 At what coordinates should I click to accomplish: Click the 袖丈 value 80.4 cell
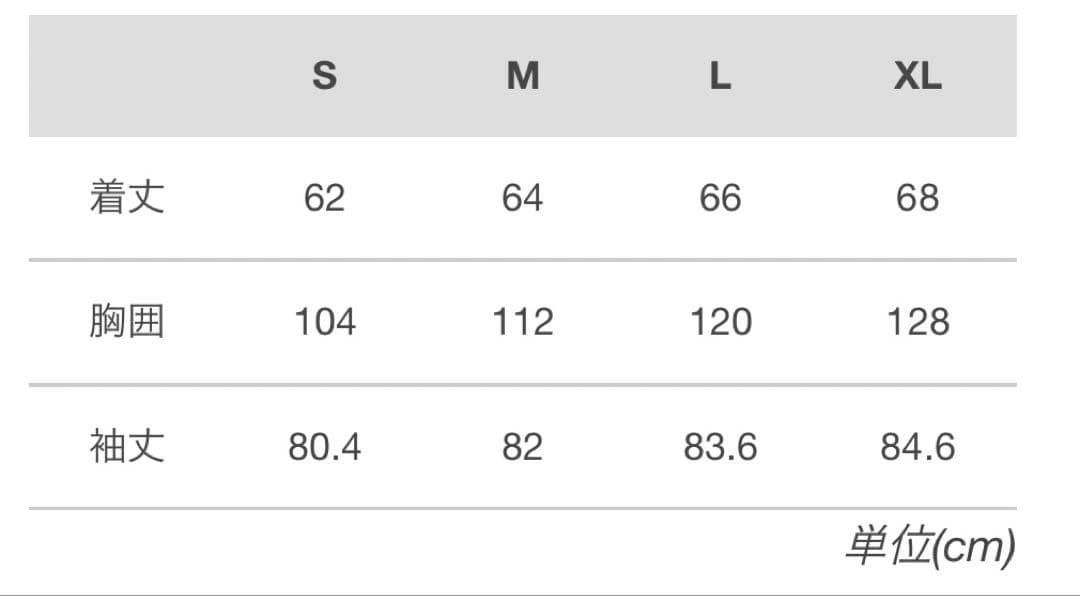pos(324,447)
